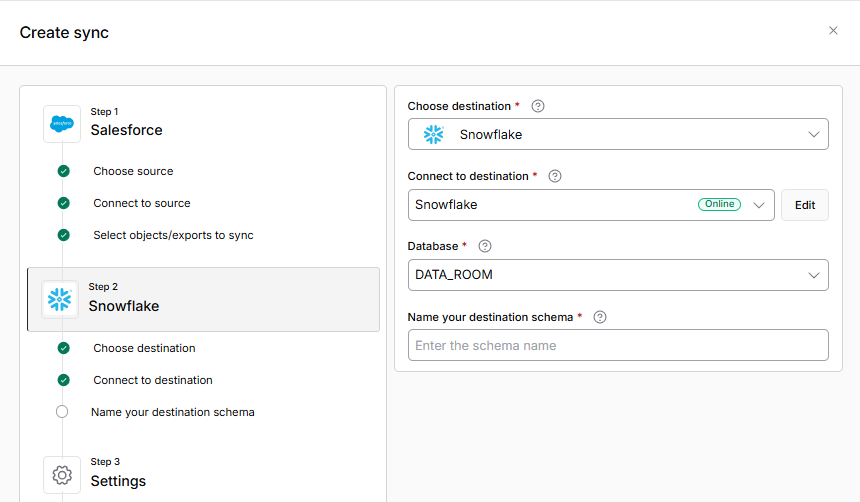Click green check beside Connect to source

pos(64,203)
